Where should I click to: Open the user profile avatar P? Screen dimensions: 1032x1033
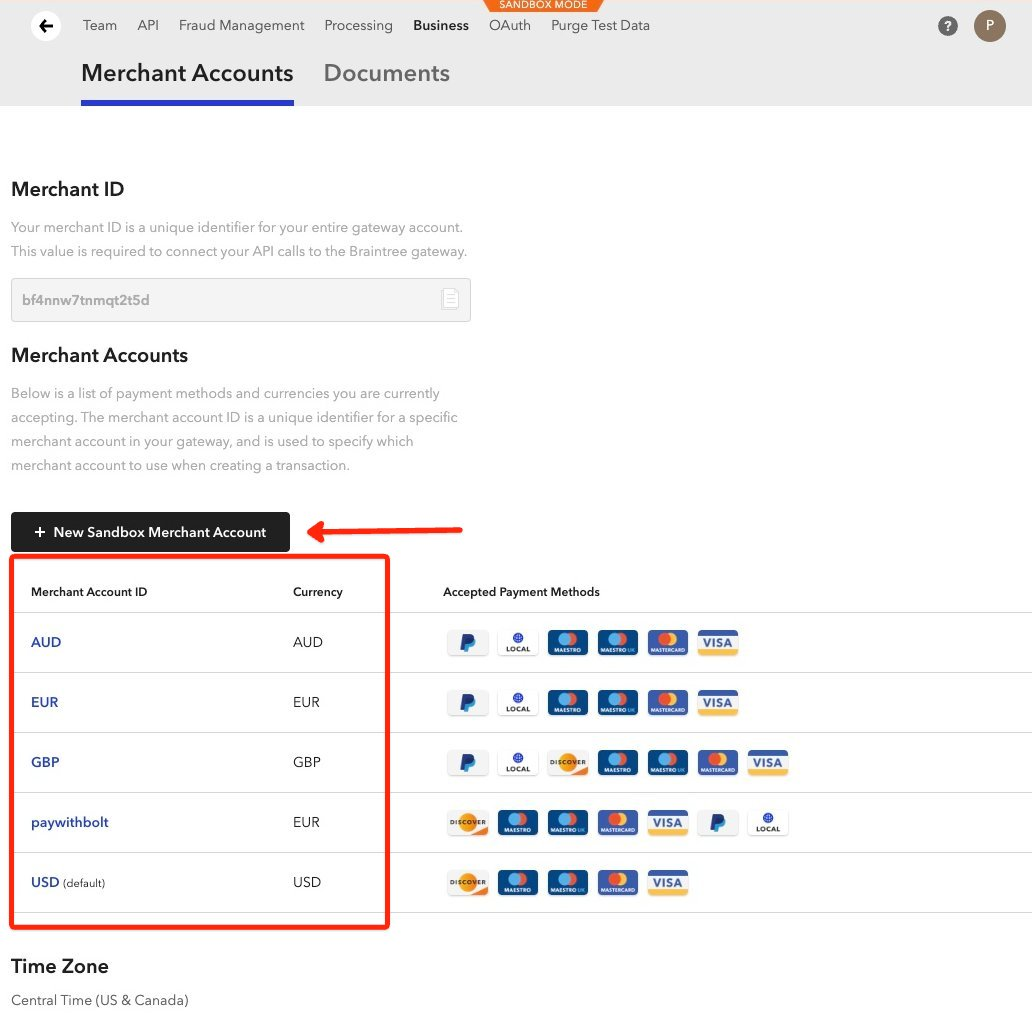tap(990, 26)
